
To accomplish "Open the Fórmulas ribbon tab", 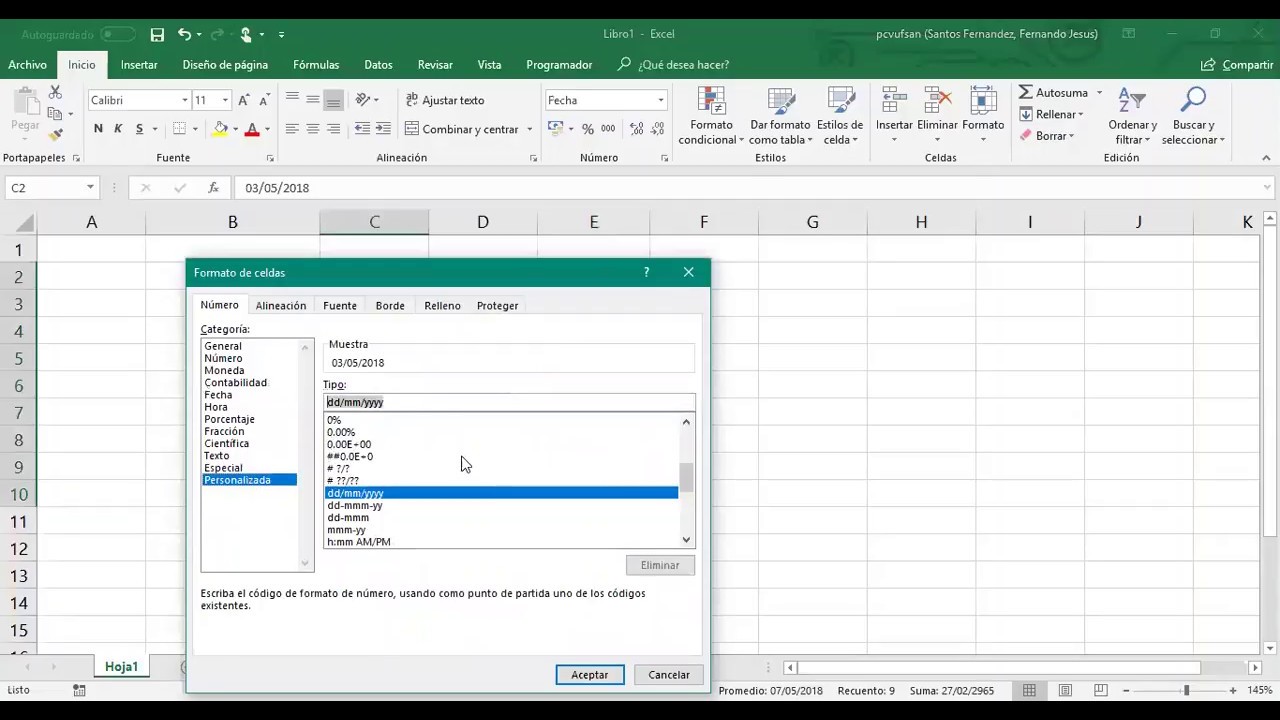I will 316,65.
